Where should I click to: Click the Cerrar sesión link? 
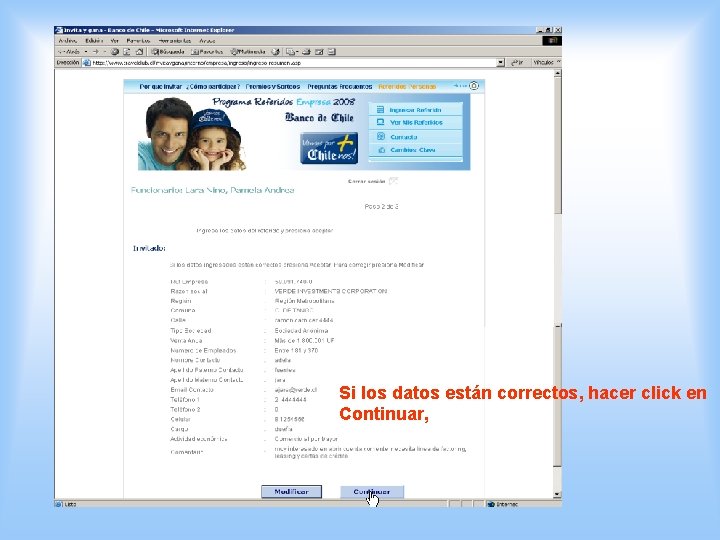click(366, 181)
